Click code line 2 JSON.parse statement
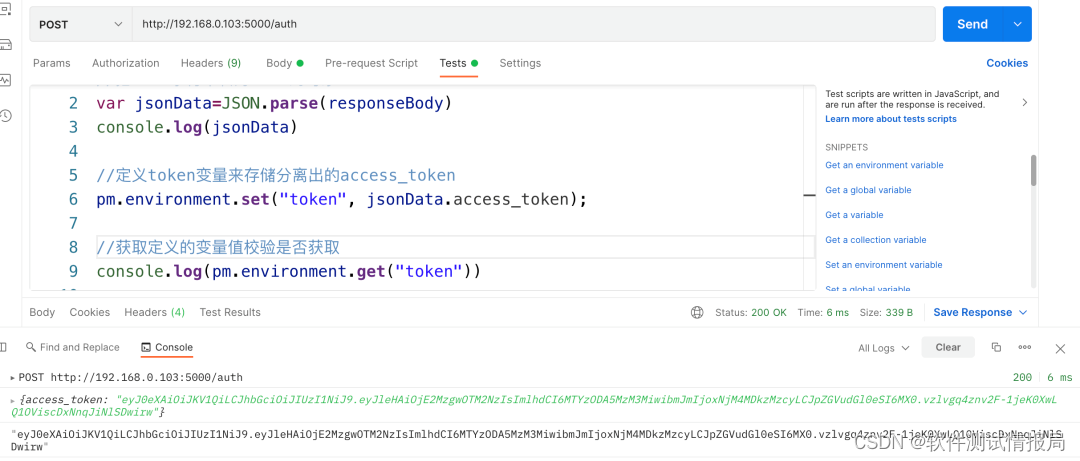This screenshot has width=1080, height=461. (x=274, y=103)
